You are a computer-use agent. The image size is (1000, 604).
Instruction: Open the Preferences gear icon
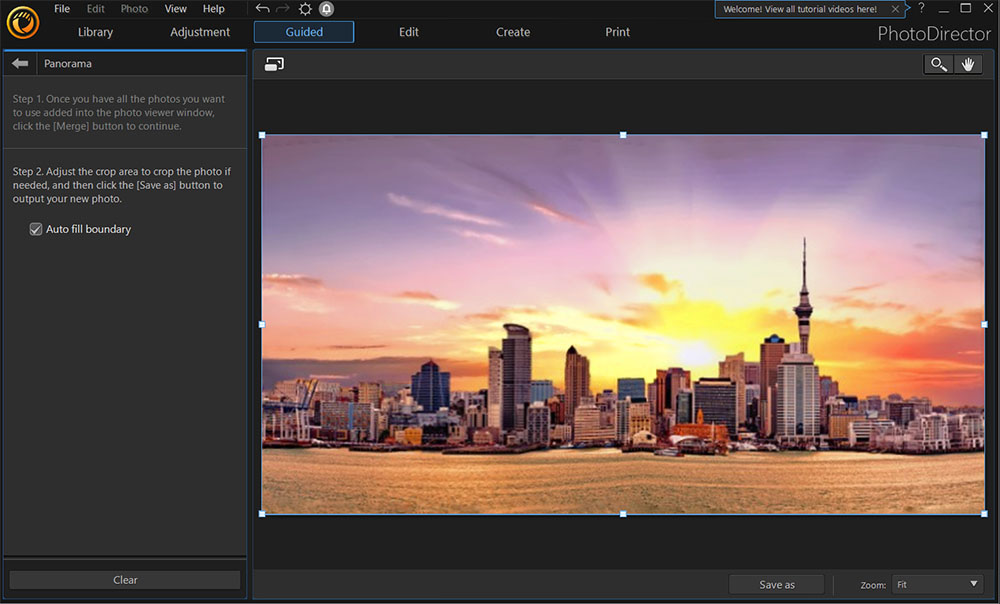[303, 8]
